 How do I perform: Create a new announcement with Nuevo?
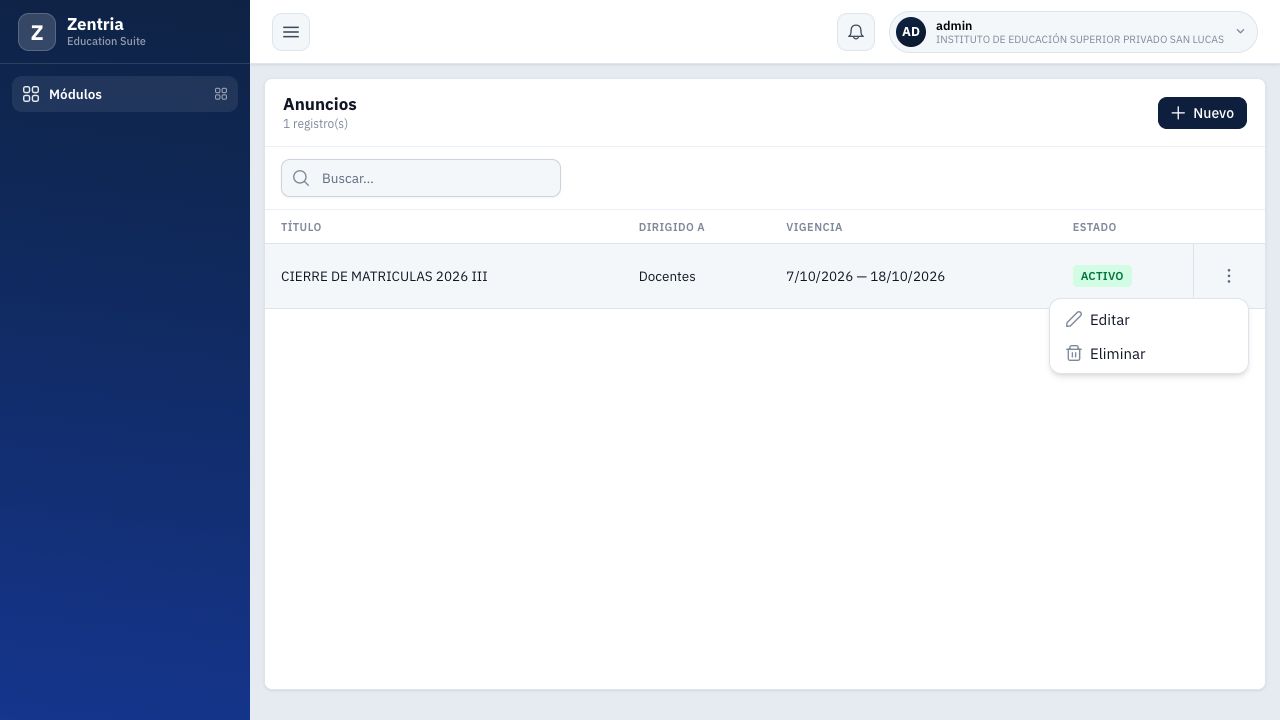coord(1202,113)
